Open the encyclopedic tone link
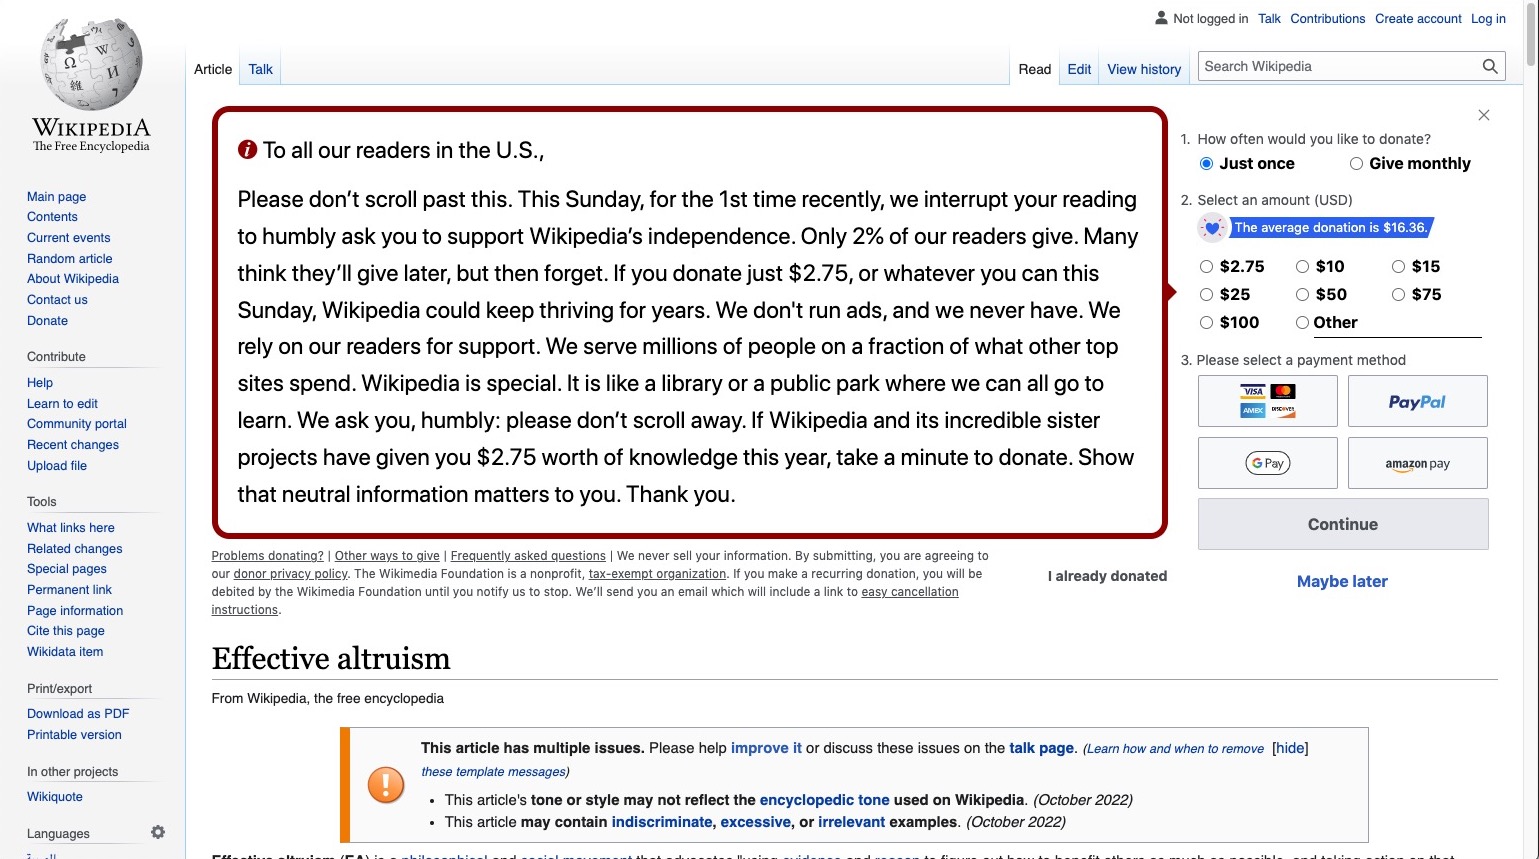The width and height of the screenshot is (1539, 859). 824,800
